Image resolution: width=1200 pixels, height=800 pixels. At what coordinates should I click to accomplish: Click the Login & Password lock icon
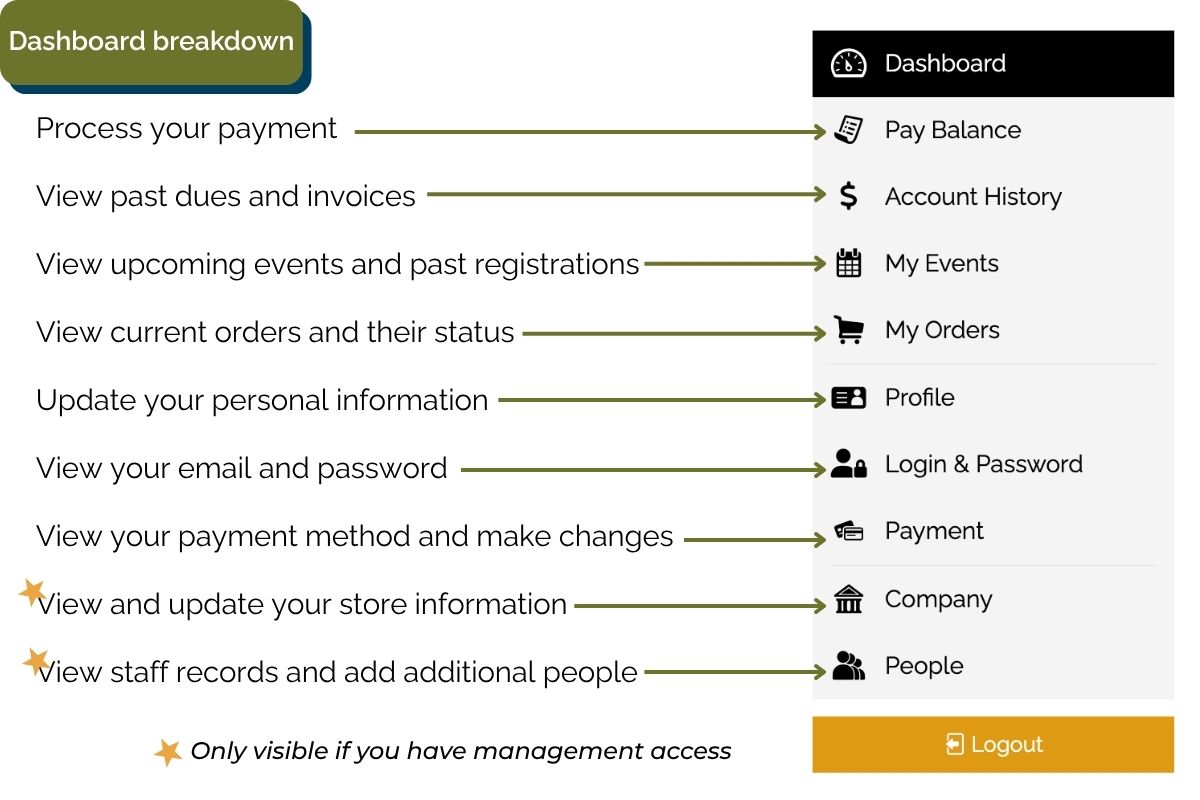tap(848, 465)
